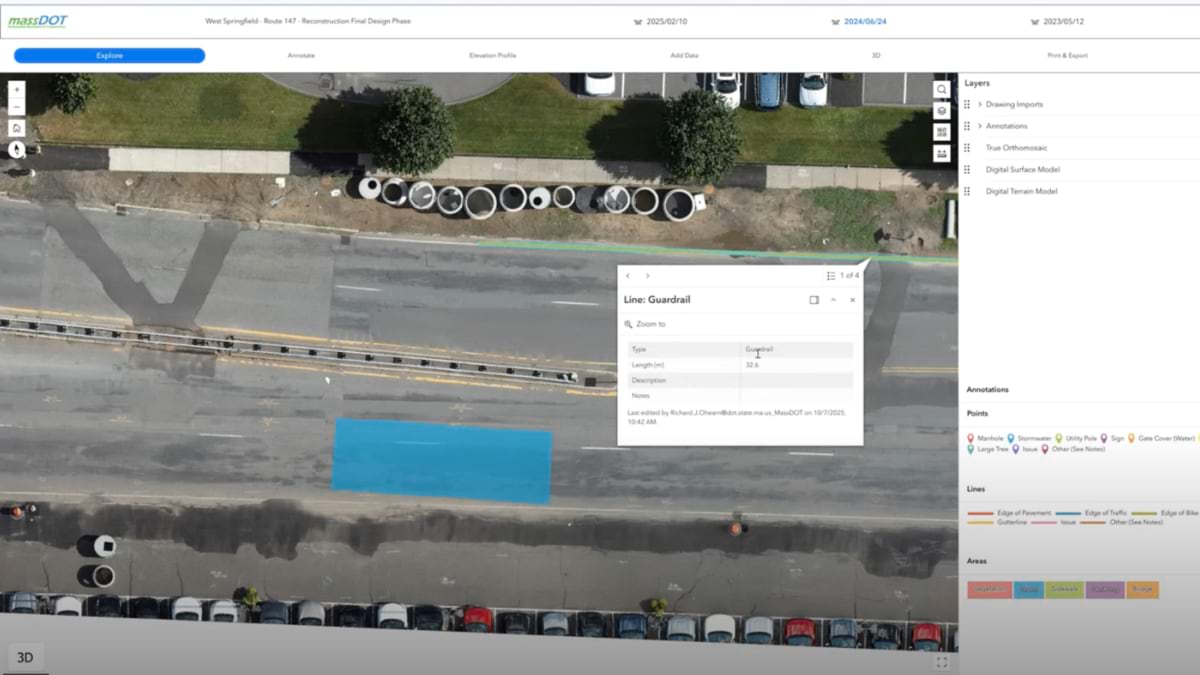Grab the drag handle for Drawing Imports
This screenshot has width=1200, height=675.
[x=967, y=104]
